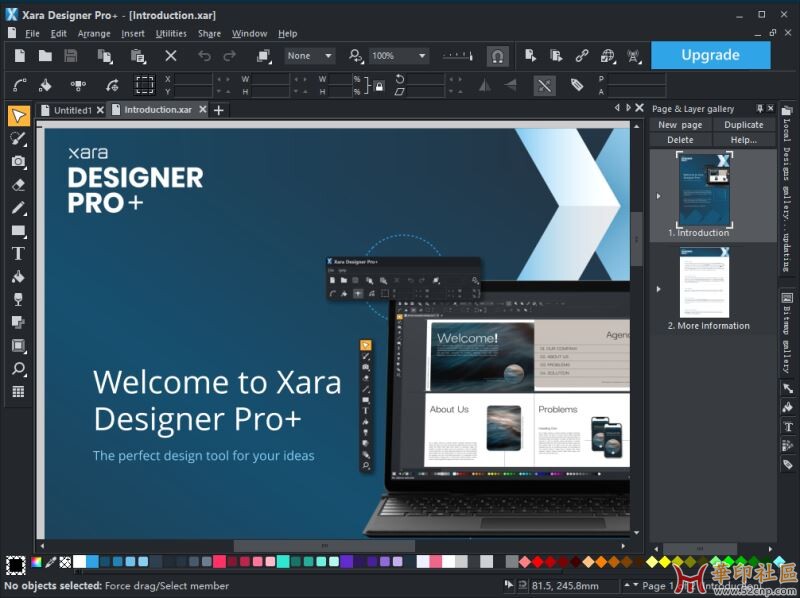Redo the last undone action
The width and height of the screenshot is (800, 598).
click(230, 56)
